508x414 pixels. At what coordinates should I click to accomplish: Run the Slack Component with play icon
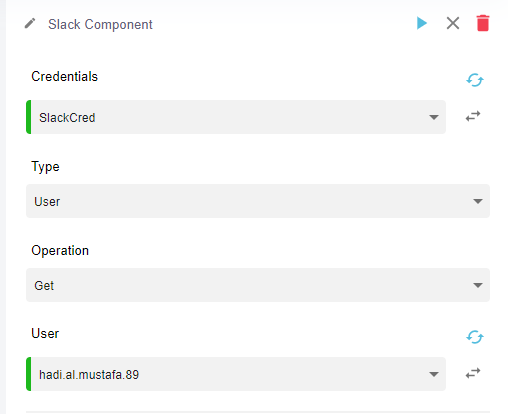422,23
